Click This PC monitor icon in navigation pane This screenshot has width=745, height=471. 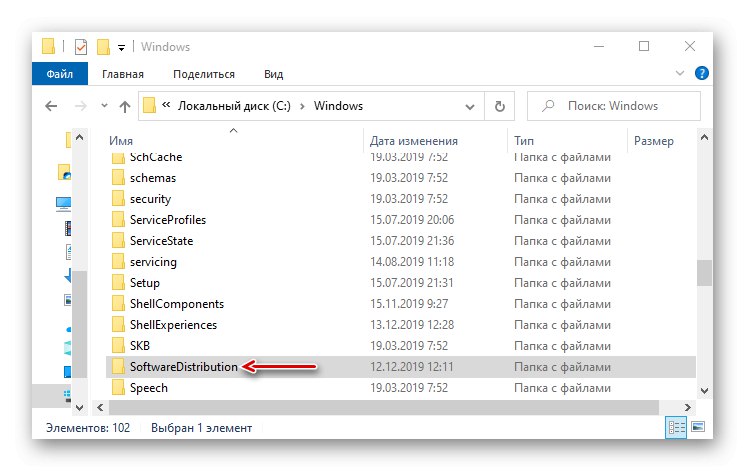pos(64,204)
